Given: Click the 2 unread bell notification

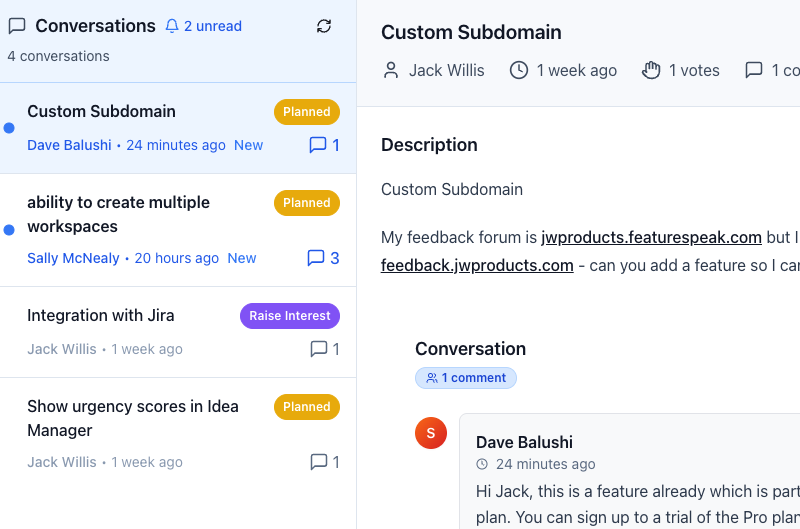Looking at the screenshot, I should (203, 26).
